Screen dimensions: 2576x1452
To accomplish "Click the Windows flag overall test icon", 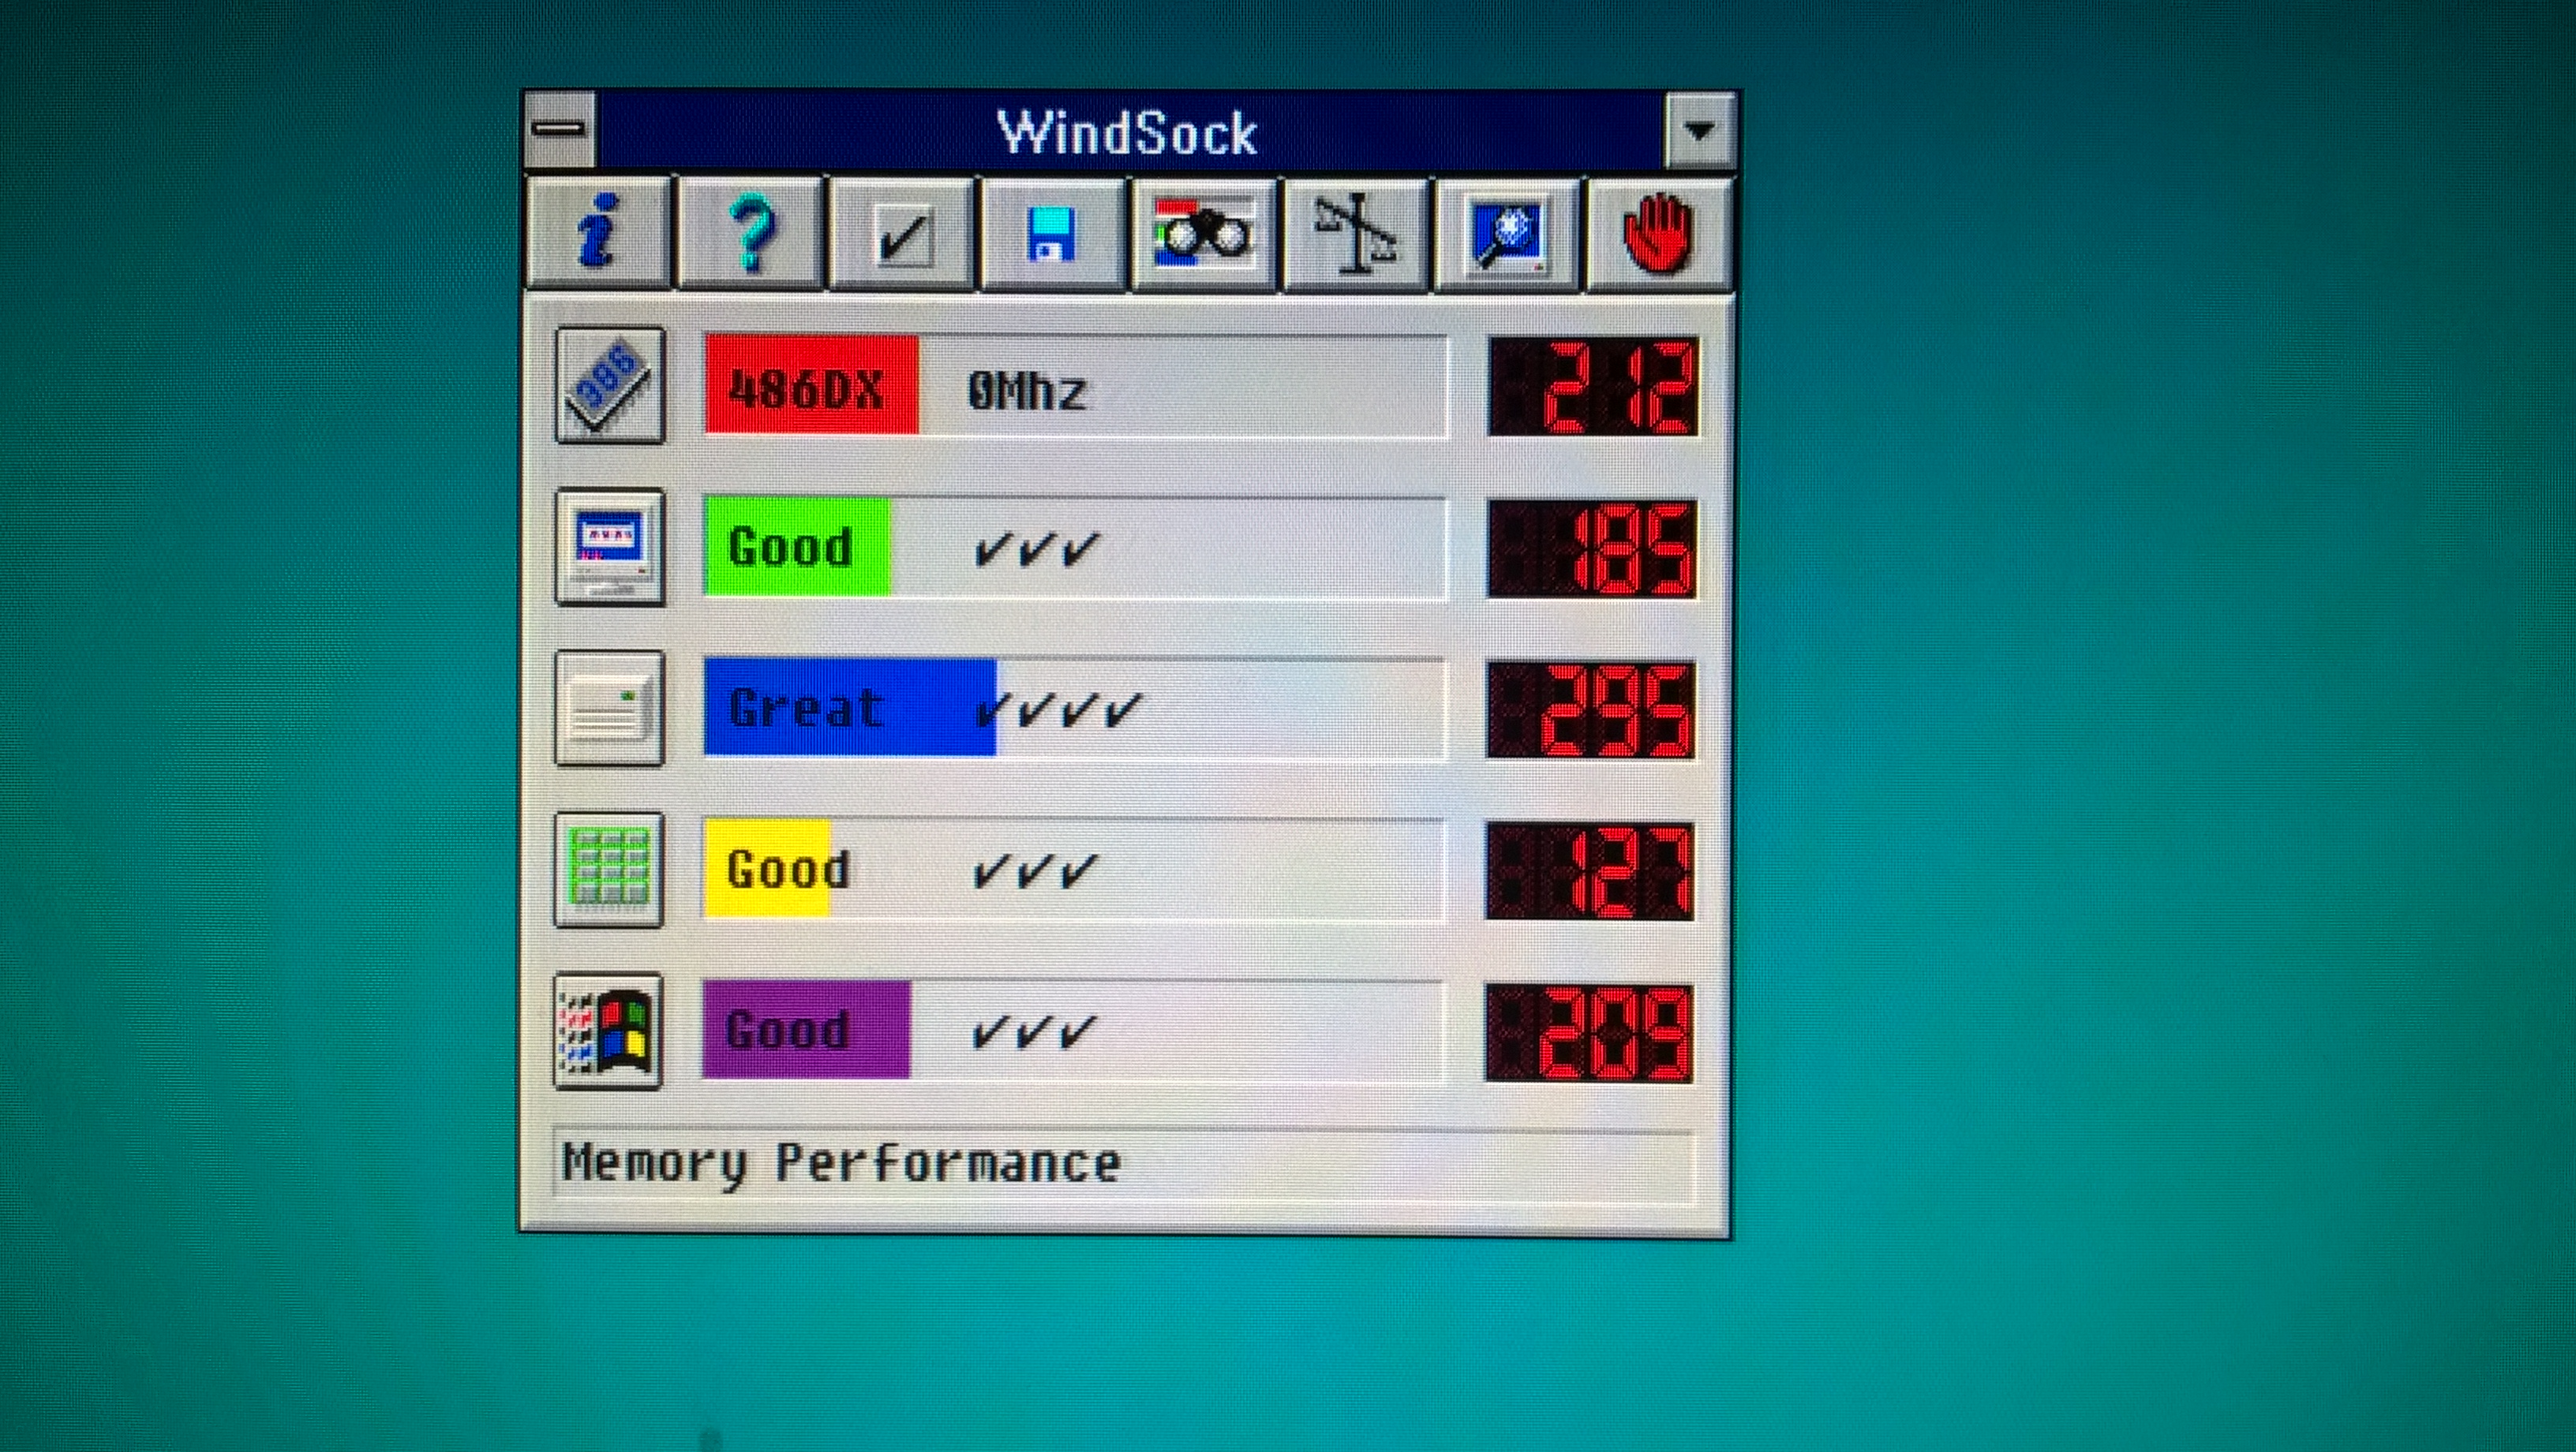I will 607,1031.
